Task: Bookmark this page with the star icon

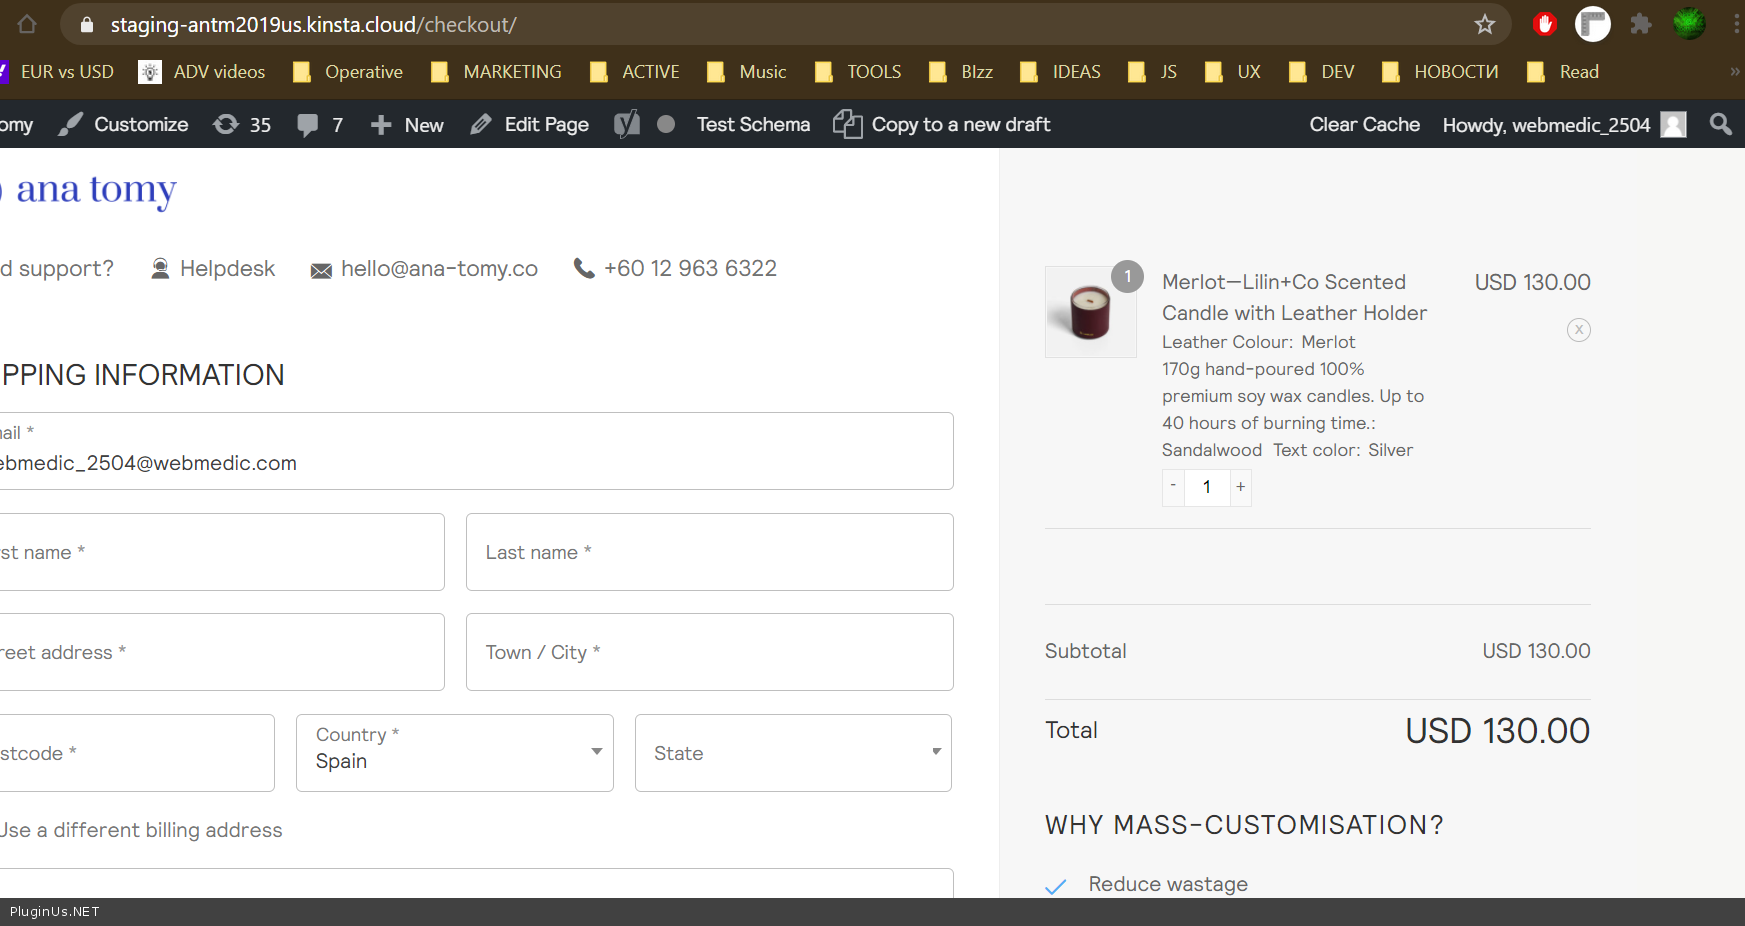Action: (1484, 24)
